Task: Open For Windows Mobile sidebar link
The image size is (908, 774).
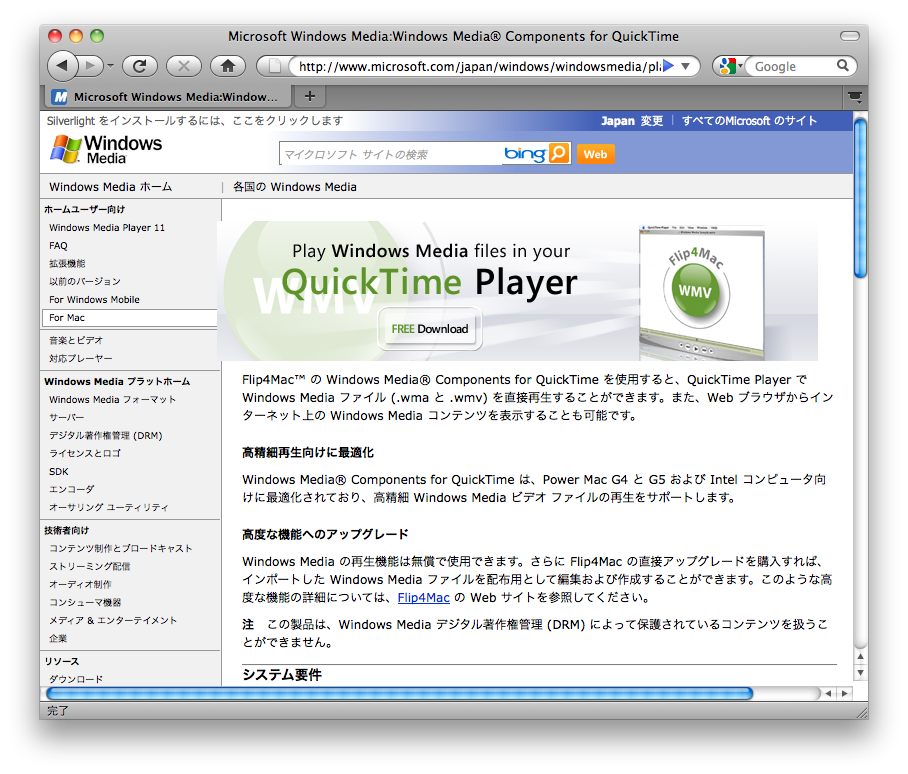Action: 94,300
